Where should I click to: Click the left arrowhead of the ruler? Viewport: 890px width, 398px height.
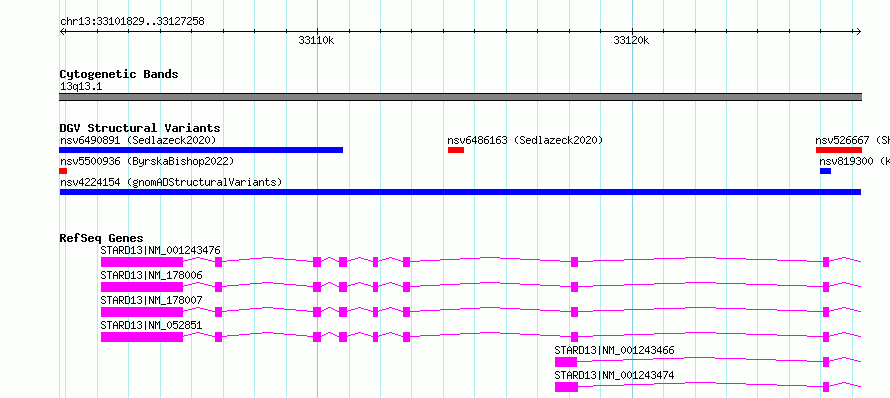coord(62,32)
